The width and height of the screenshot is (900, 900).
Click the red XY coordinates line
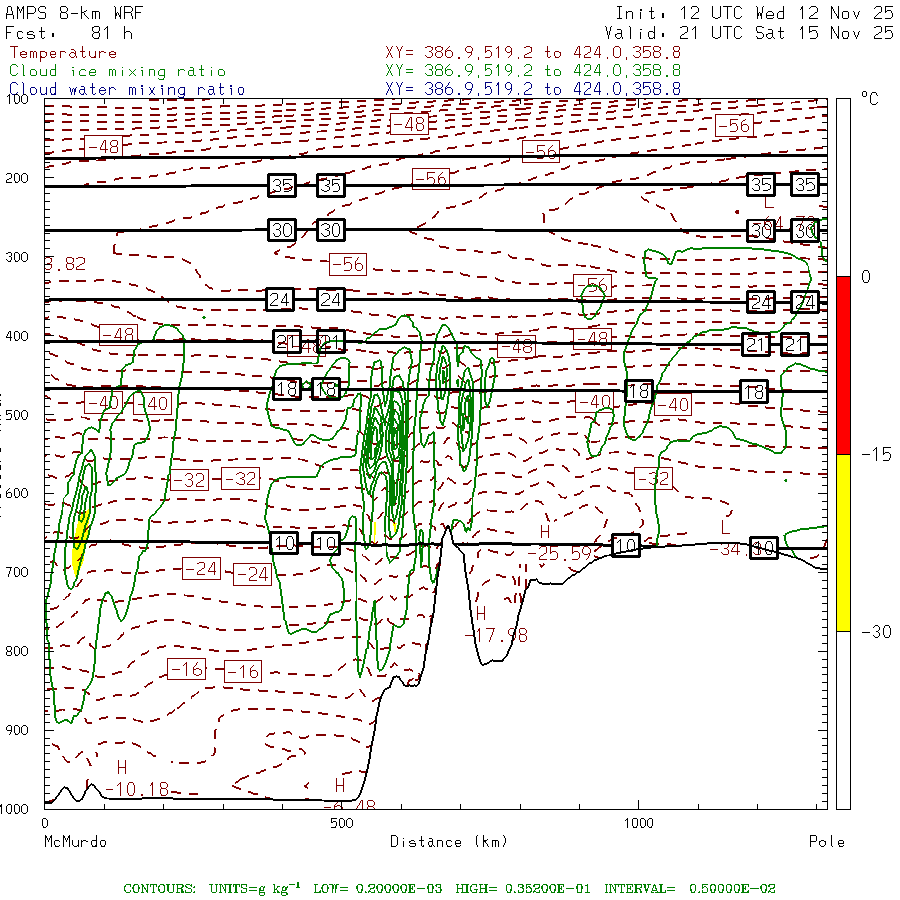[x=533, y=53]
